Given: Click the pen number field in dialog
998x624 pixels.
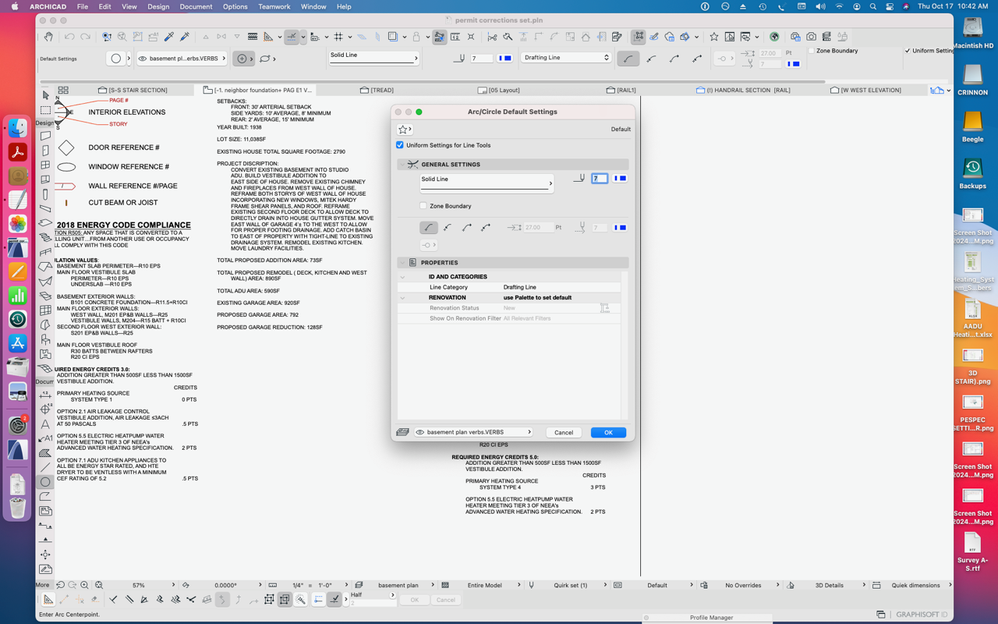Looking at the screenshot, I should [x=600, y=178].
